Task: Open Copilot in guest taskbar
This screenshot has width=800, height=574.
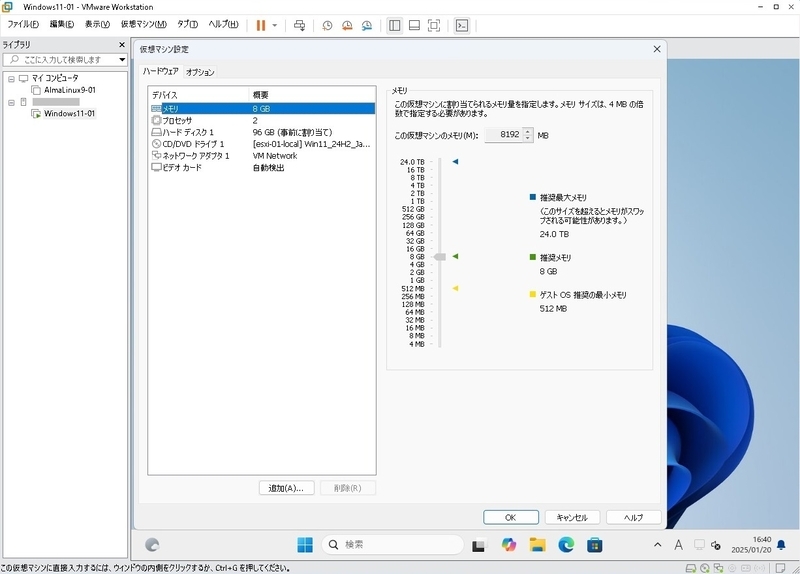Action: (x=508, y=545)
